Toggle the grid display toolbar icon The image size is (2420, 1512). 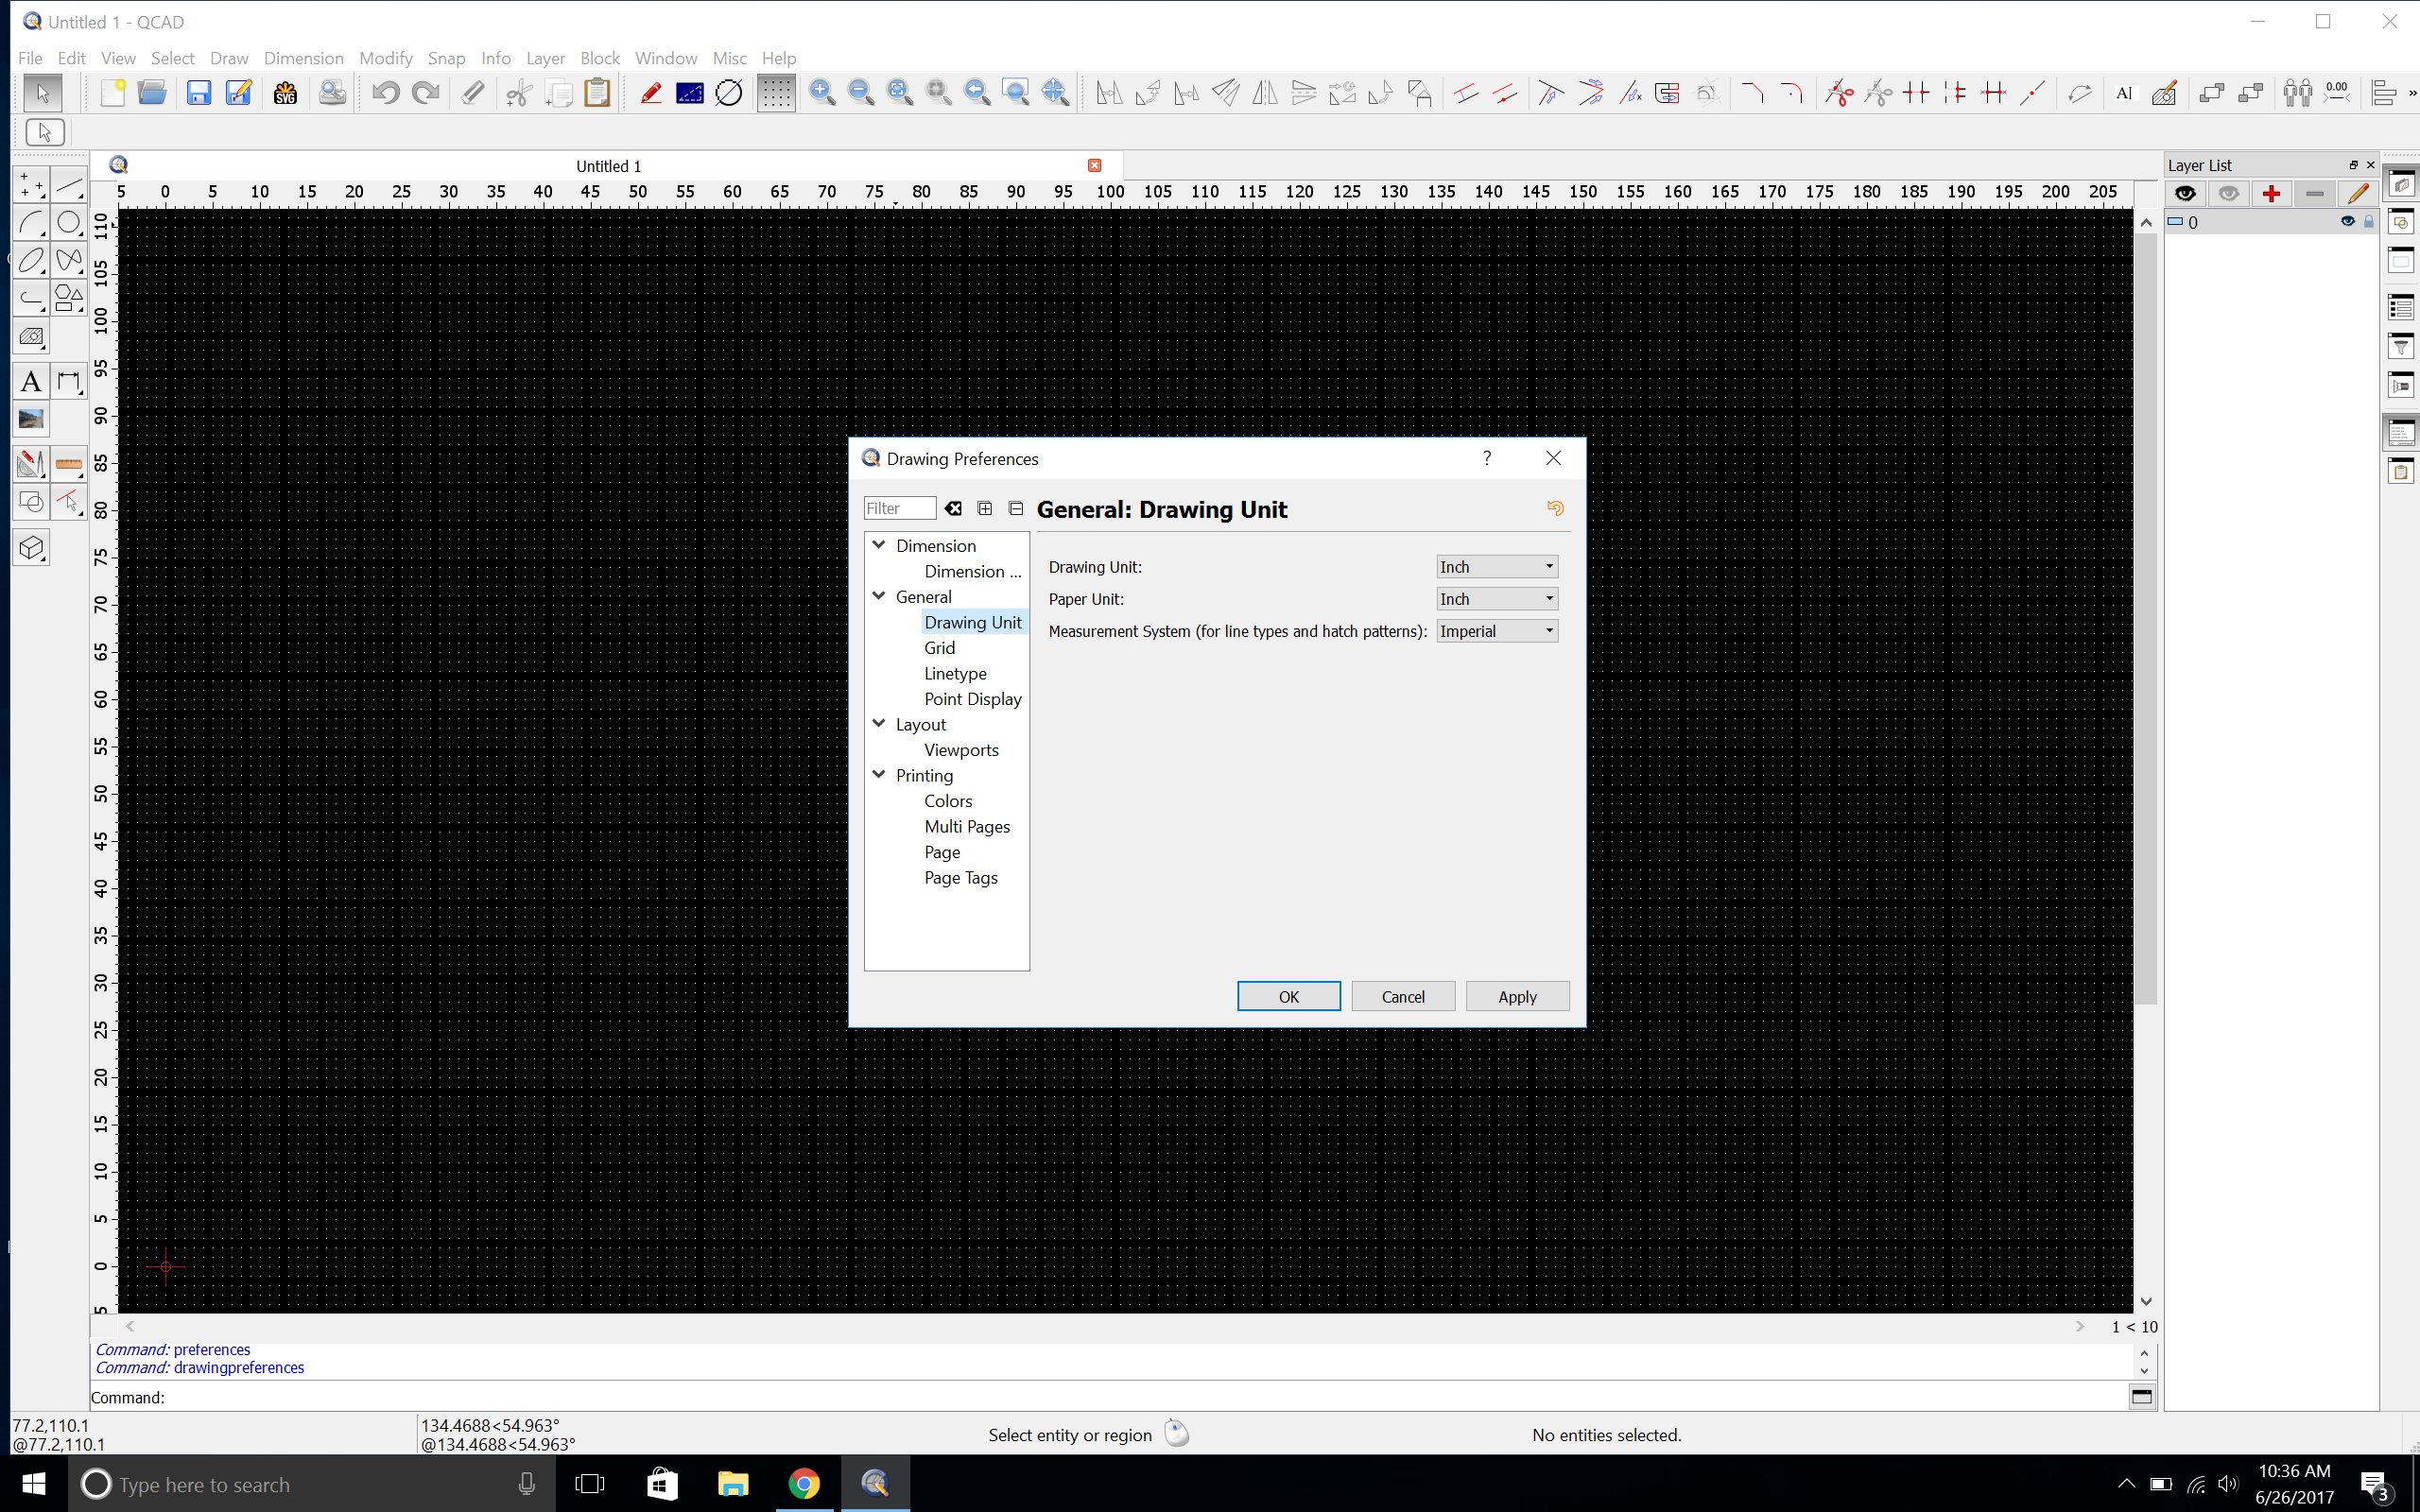click(x=775, y=93)
